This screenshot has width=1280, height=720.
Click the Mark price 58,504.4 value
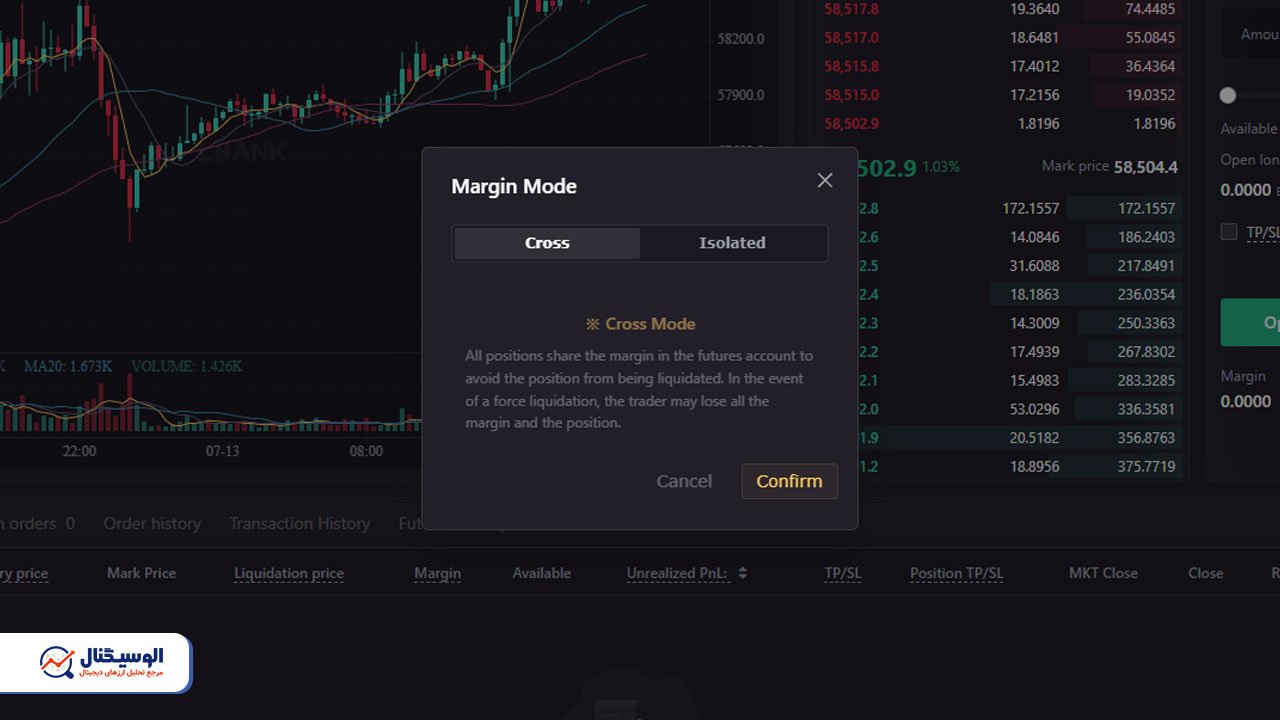click(x=1145, y=167)
